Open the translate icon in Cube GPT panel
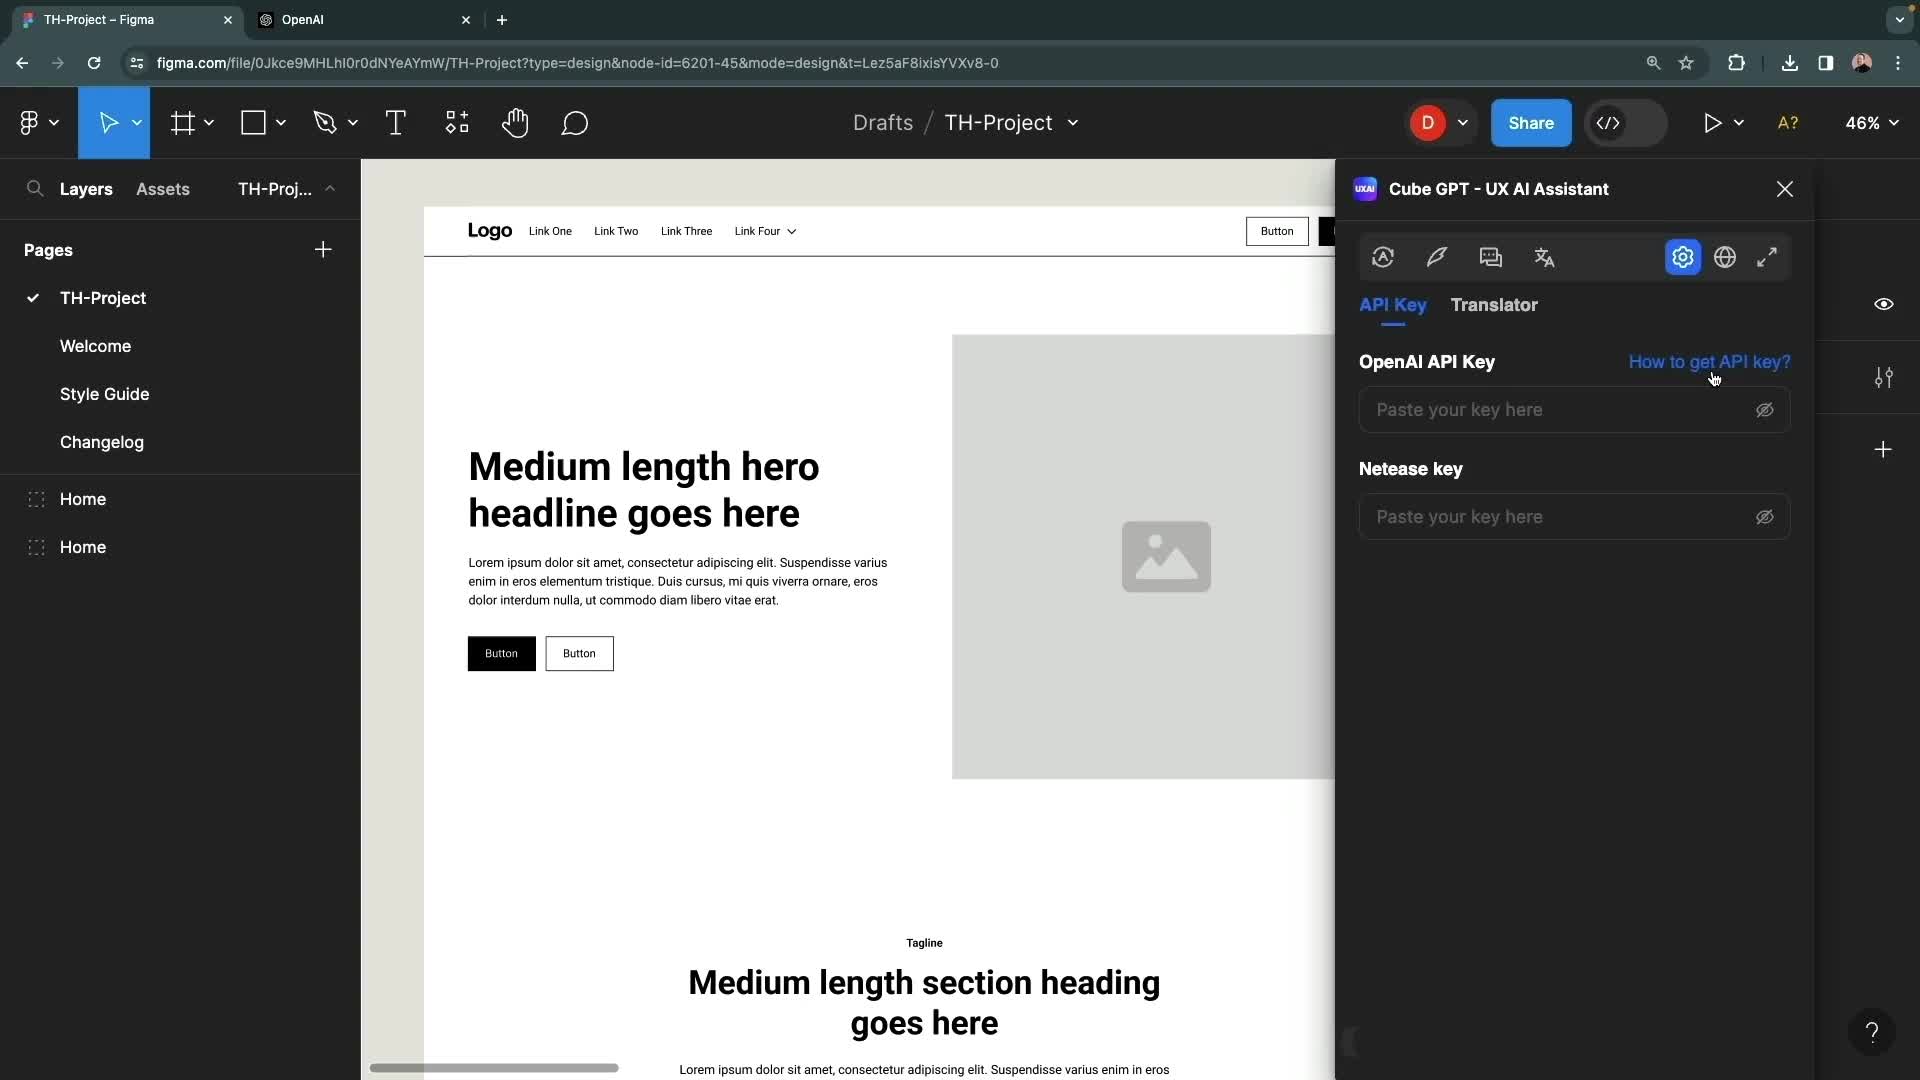This screenshot has height=1080, width=1920. point(1544,257)
